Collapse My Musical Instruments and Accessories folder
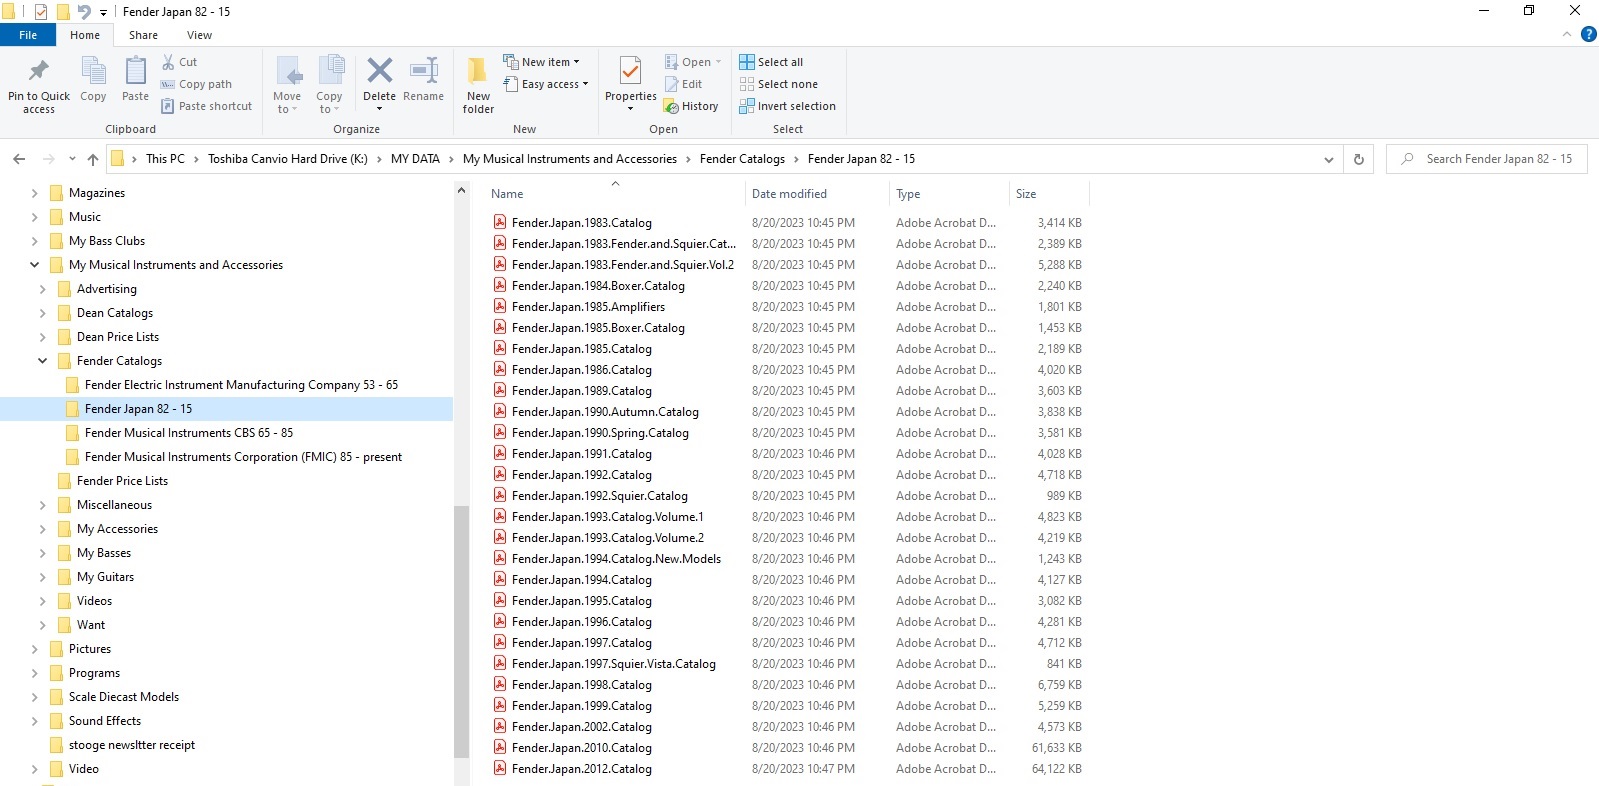Viewport: 1599px width, 786px height. click(x=34, y=265)
